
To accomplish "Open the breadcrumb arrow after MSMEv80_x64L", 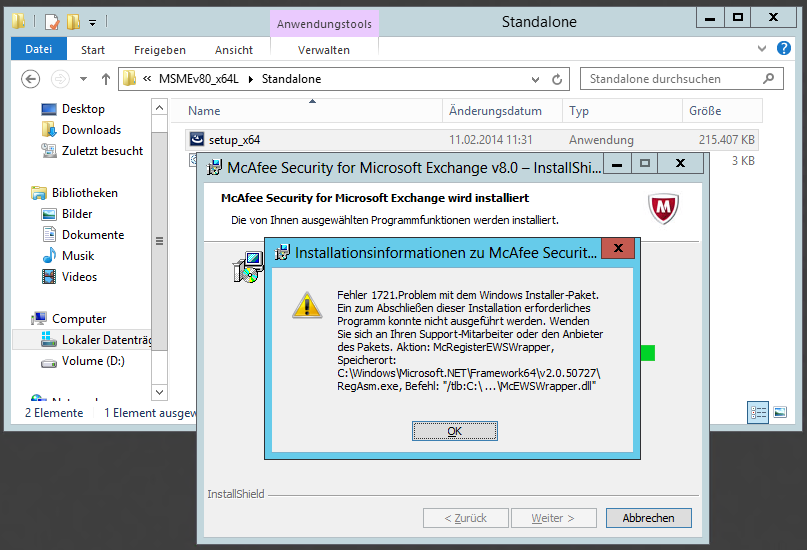I will (251, 79).
